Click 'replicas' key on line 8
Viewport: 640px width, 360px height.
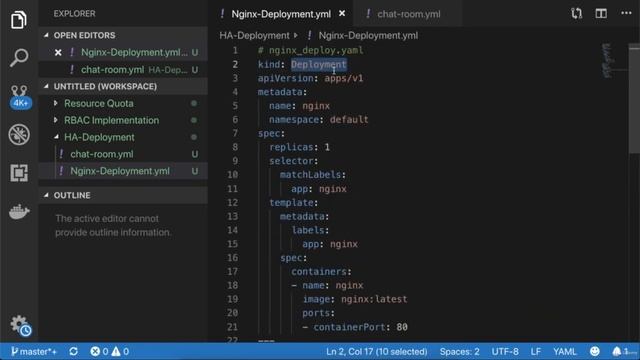(x=291, y=147)
